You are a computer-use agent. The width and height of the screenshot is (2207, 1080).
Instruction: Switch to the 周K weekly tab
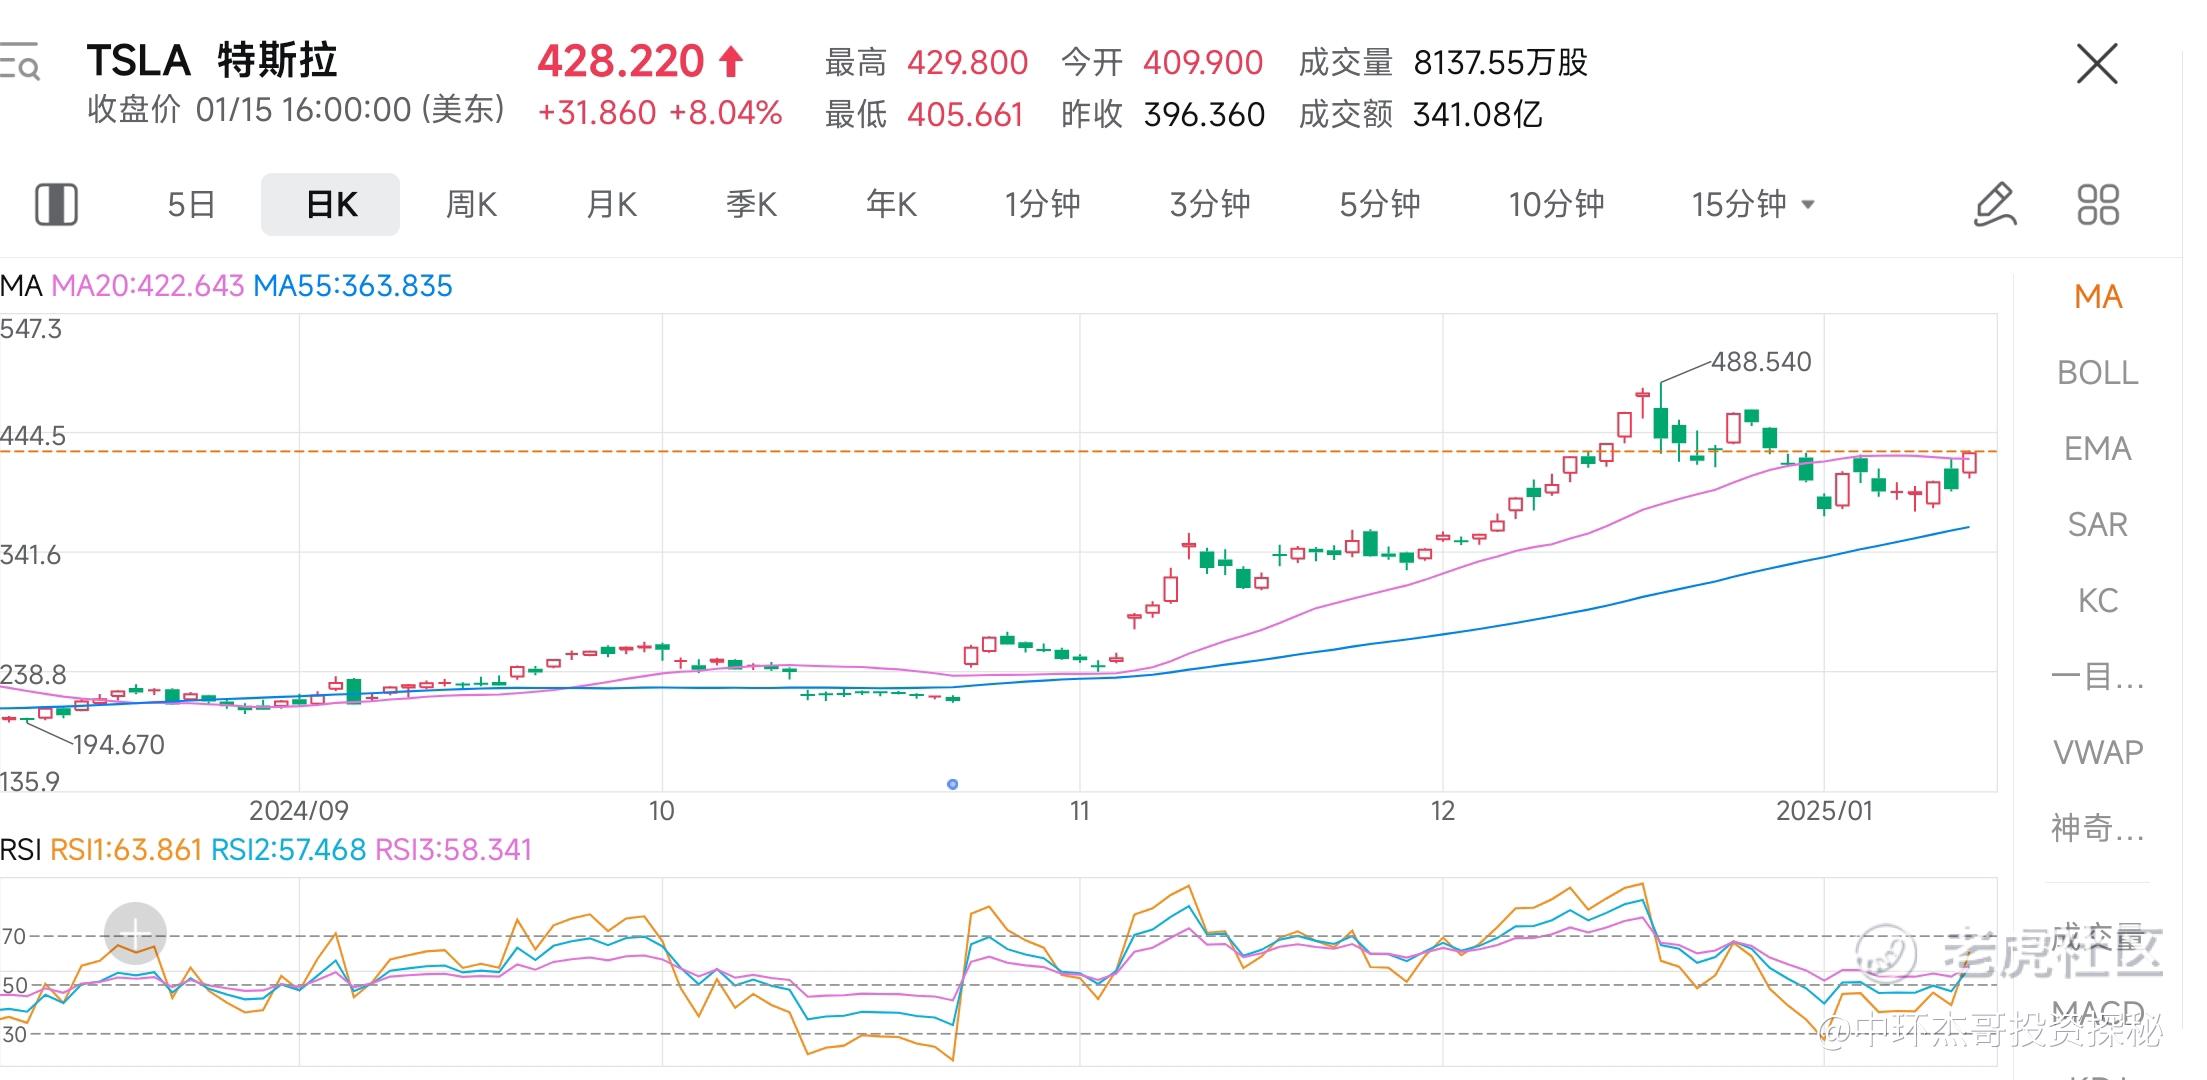471,204
